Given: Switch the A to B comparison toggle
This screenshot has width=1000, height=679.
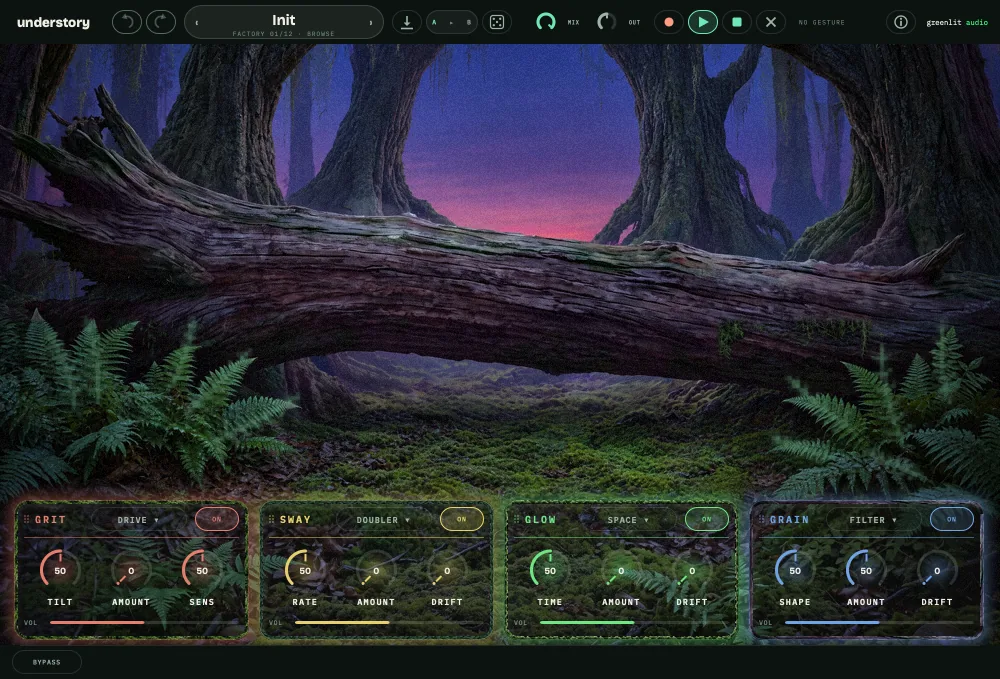Looking at the screenshot, I should 452,22.
